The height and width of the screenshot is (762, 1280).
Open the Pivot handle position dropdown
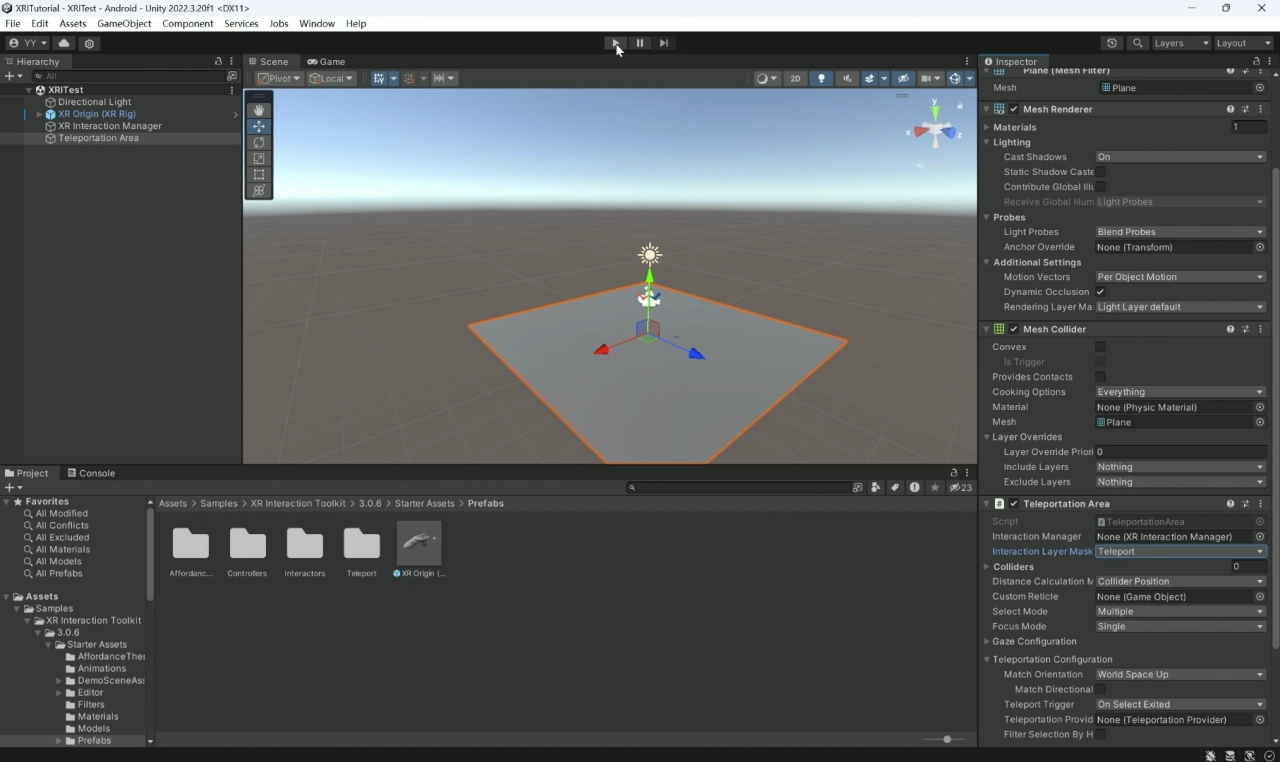point(279,78)
